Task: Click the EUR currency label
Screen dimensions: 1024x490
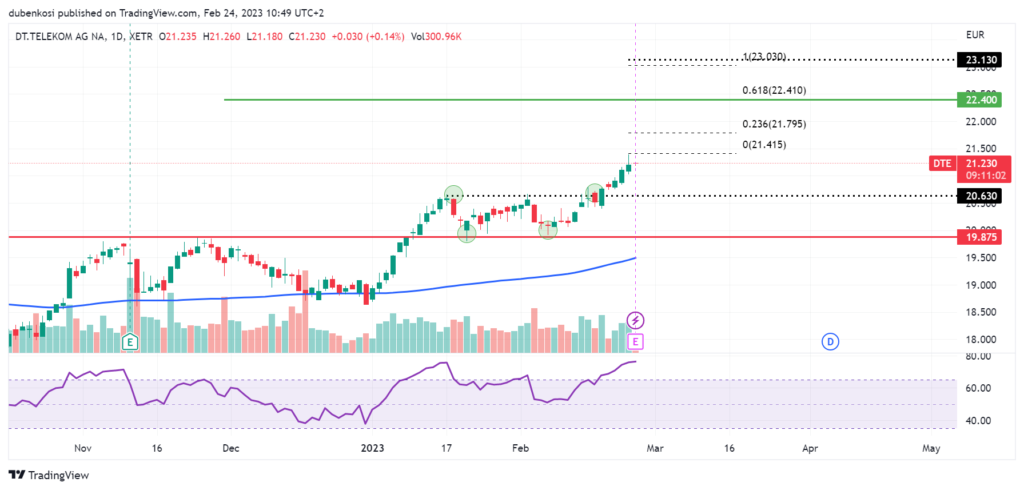Action: click(x=975, y=35)
